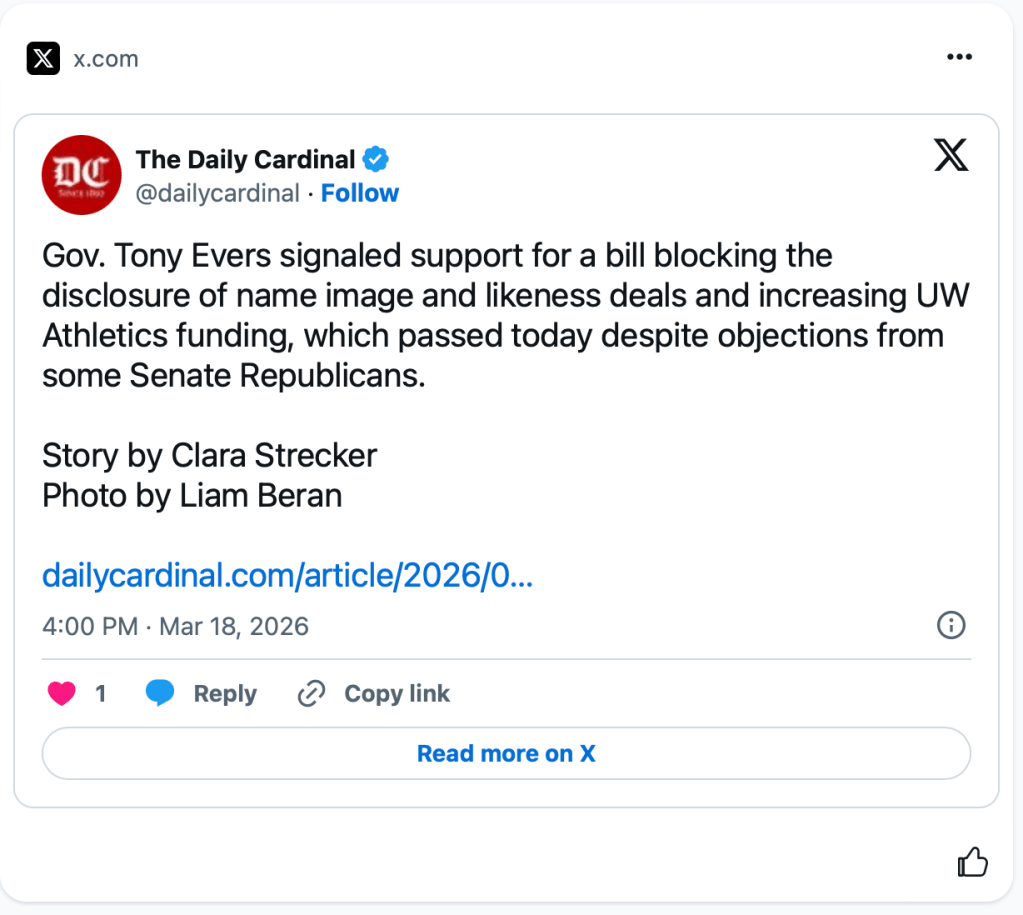Open the dailycardinal.com article link
The image size is (1023, 915).
point(287,576)
